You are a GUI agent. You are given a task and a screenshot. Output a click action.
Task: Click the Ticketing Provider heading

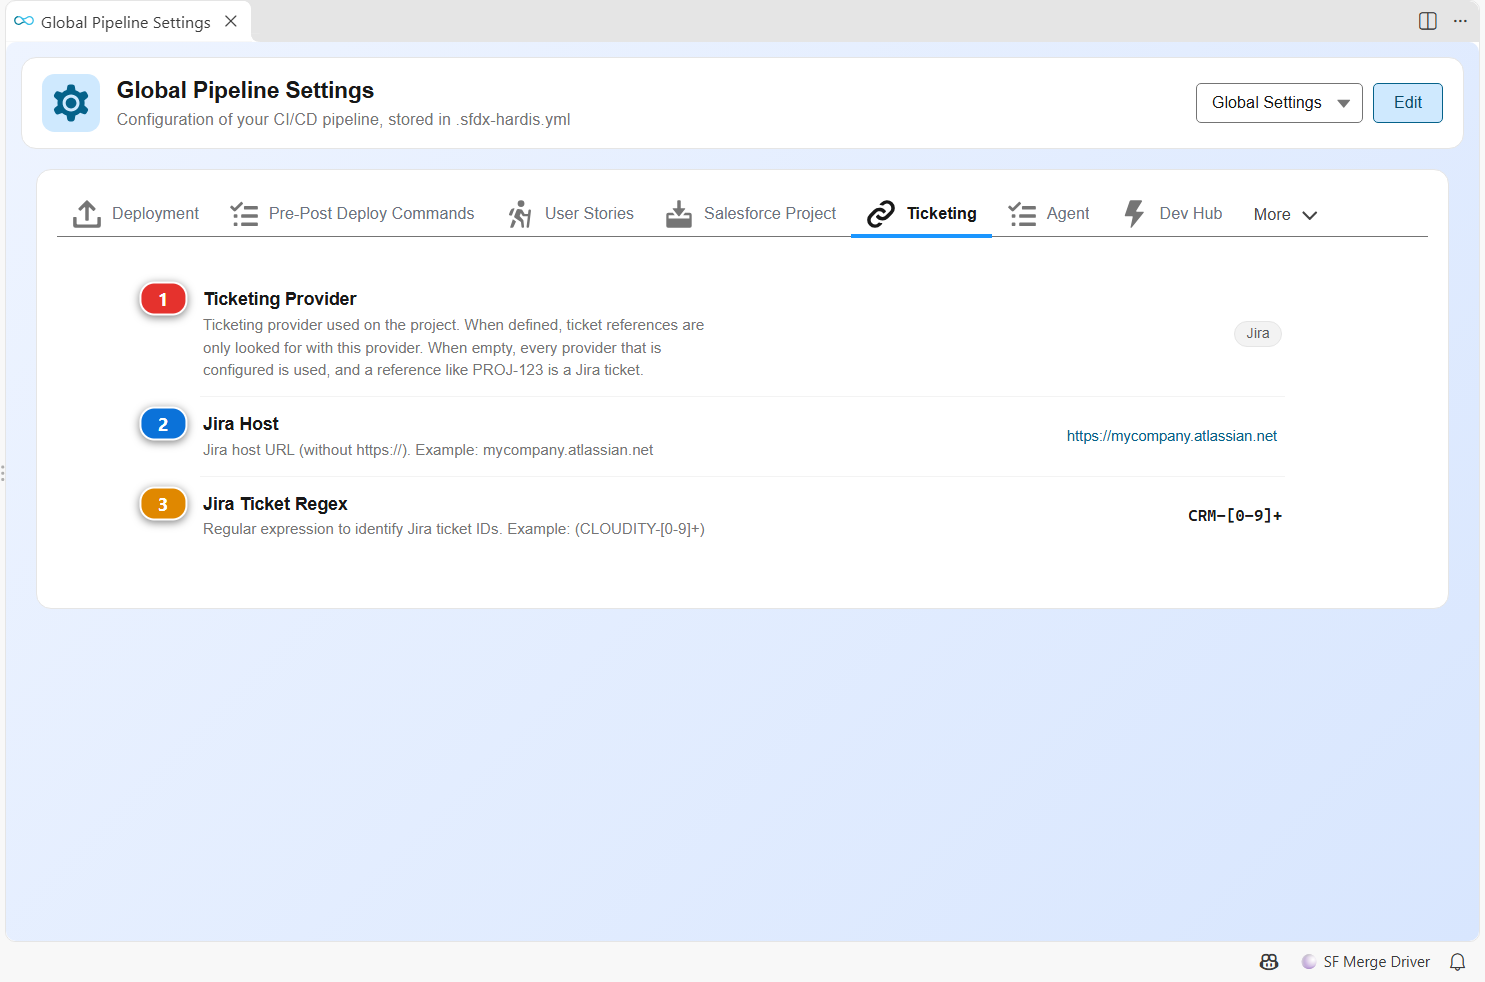pos(280,299)
